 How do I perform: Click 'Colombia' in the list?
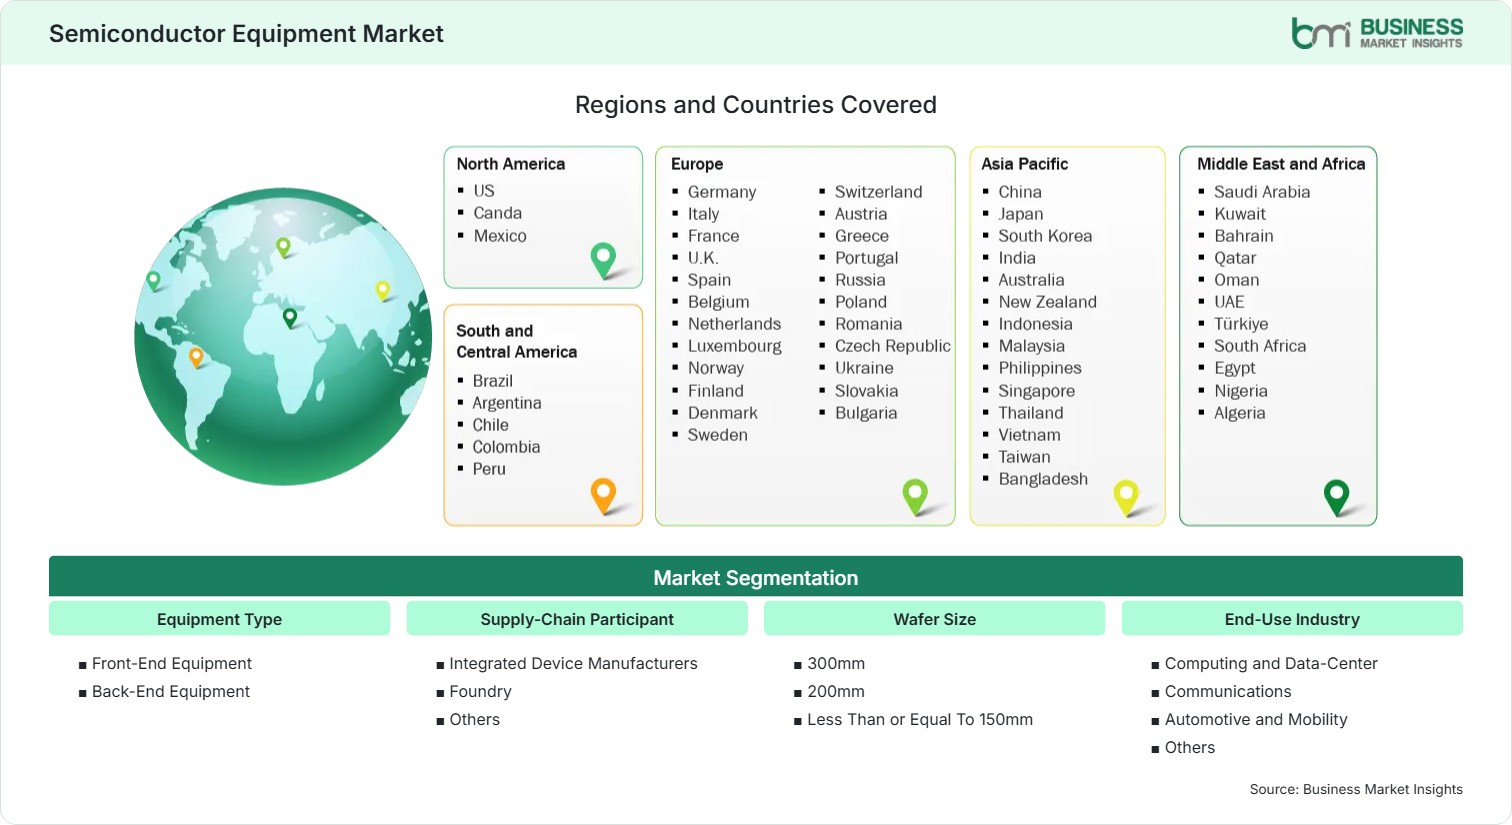[506, 447]
